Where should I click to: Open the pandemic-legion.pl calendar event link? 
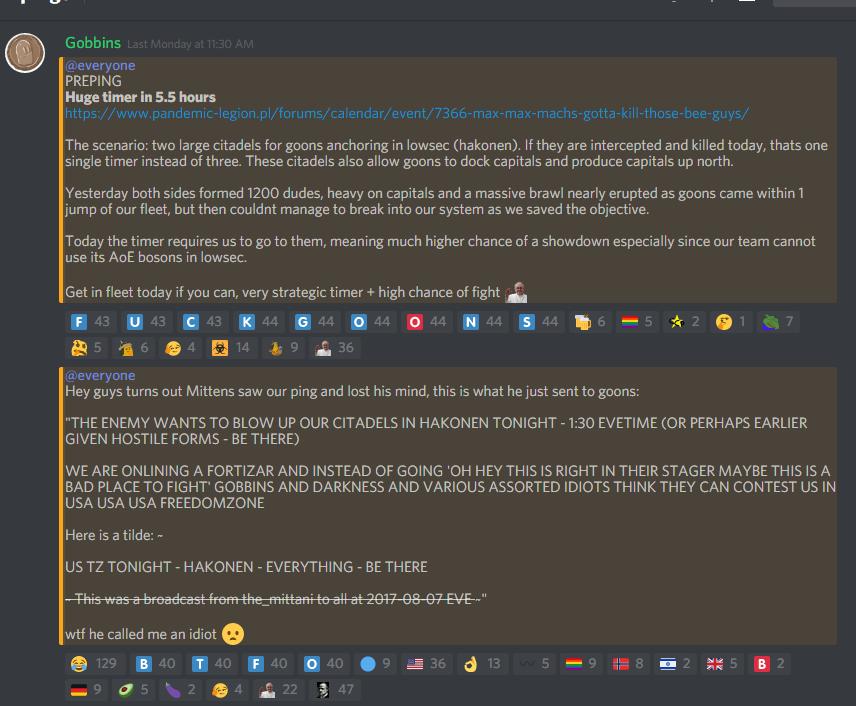pos(407,113)
